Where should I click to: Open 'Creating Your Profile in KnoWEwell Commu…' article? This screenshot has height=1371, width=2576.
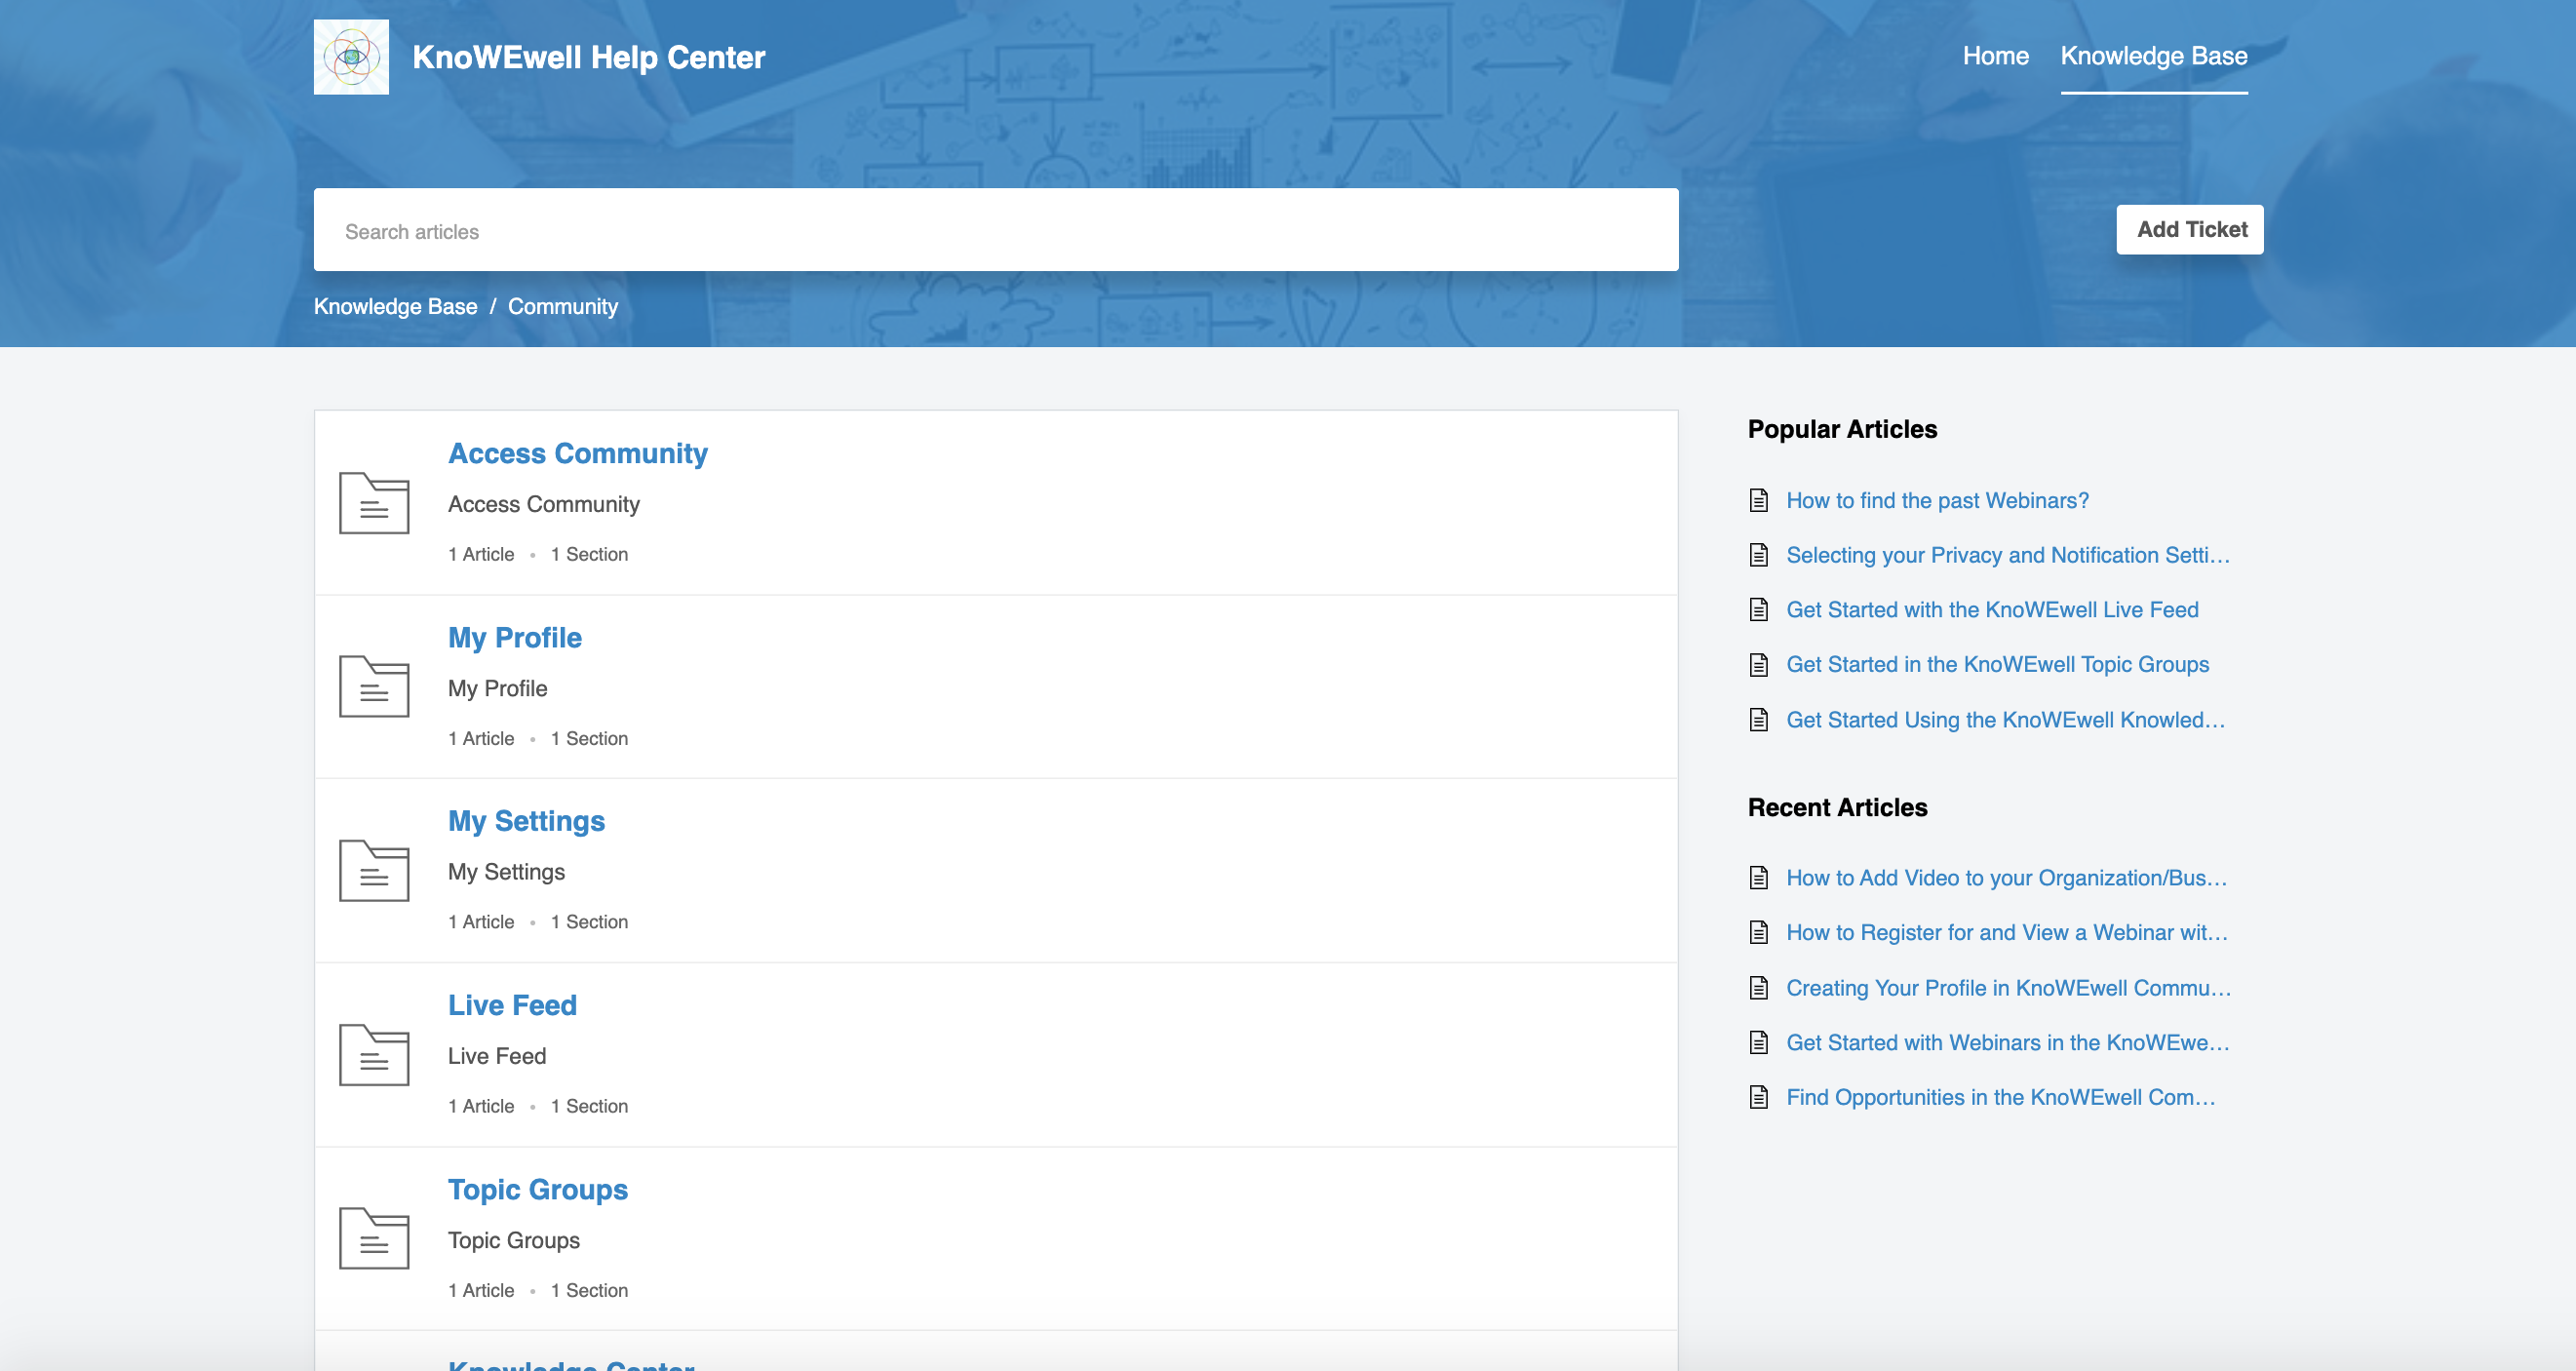point(2009,988)
